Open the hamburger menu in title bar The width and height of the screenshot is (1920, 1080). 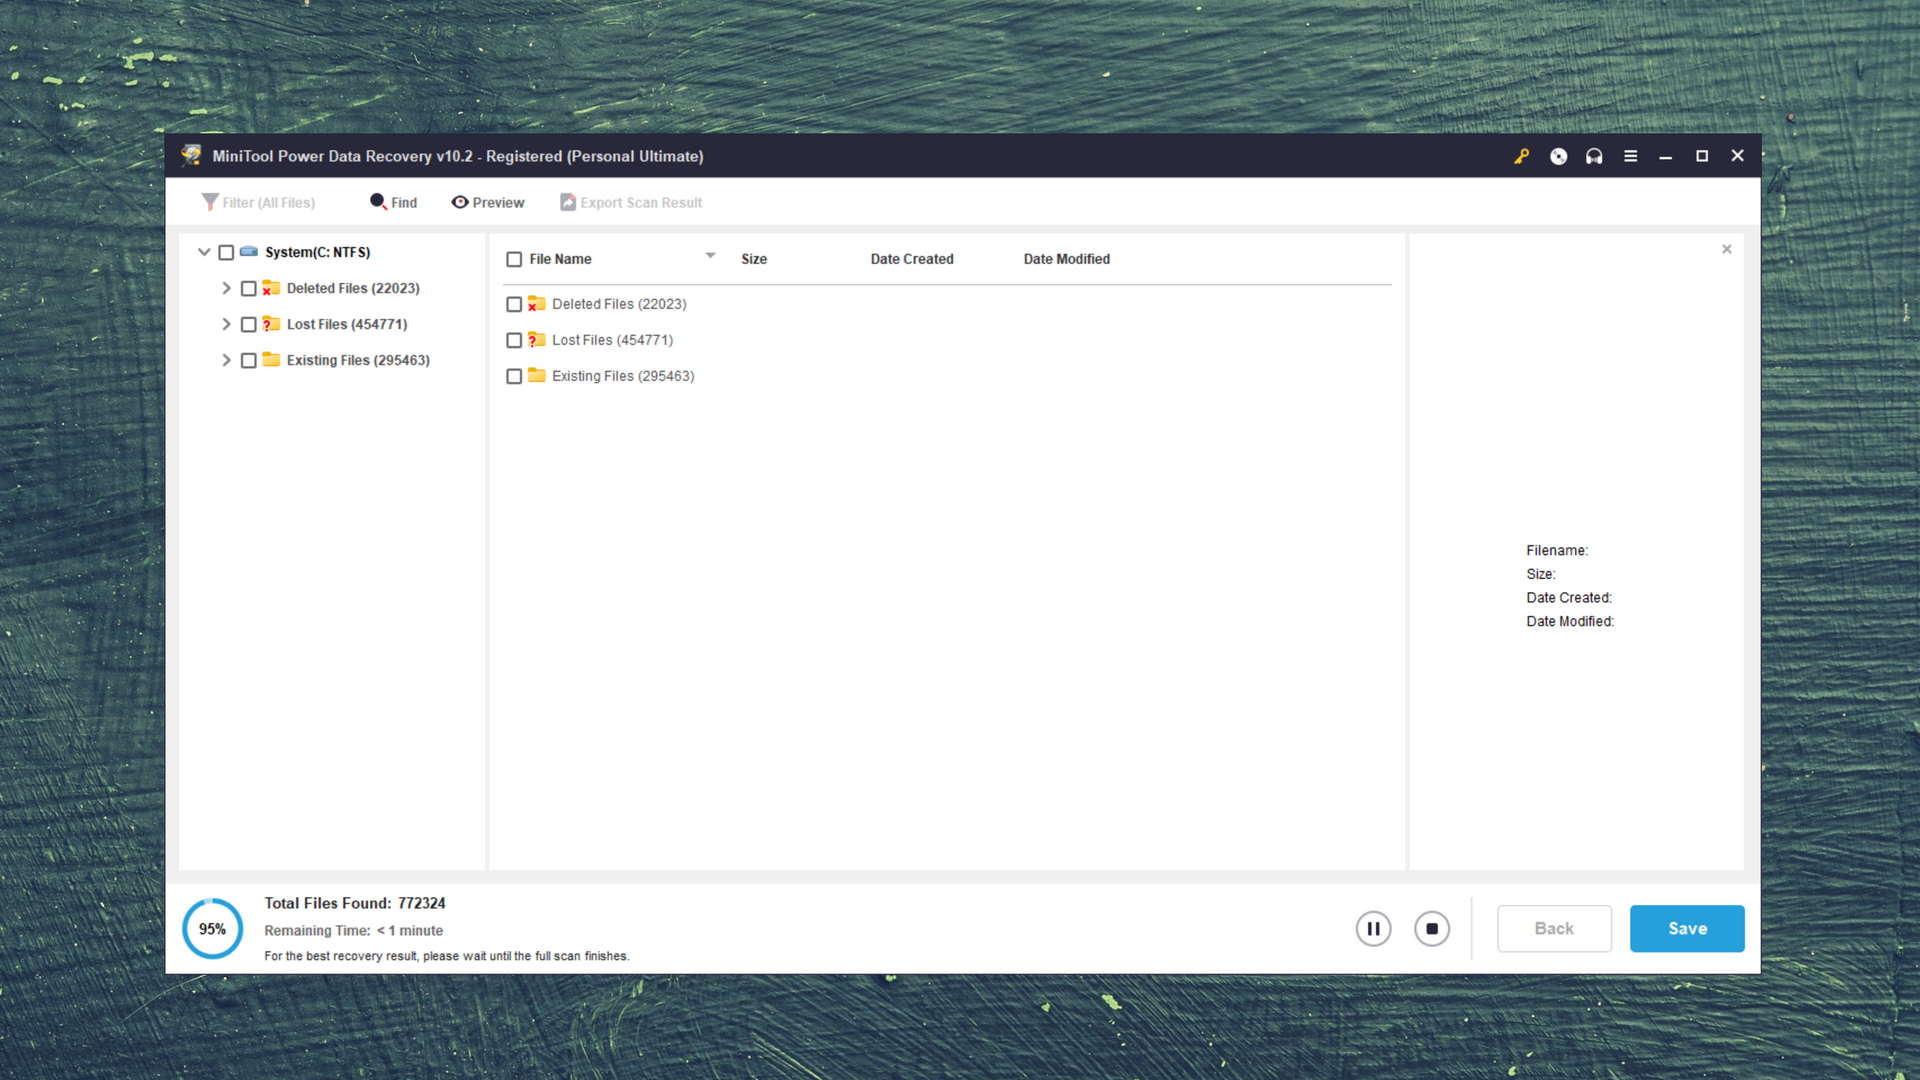tap(1630, 156)
